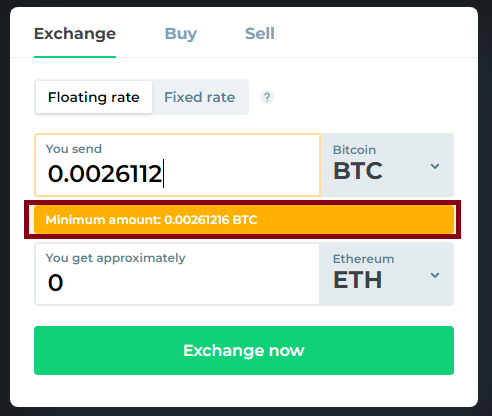The width and height of the screenshot is (492, 416).
Task: Click the Minimum amount 0.00261216 BTC notice
Action: [244, 220]
